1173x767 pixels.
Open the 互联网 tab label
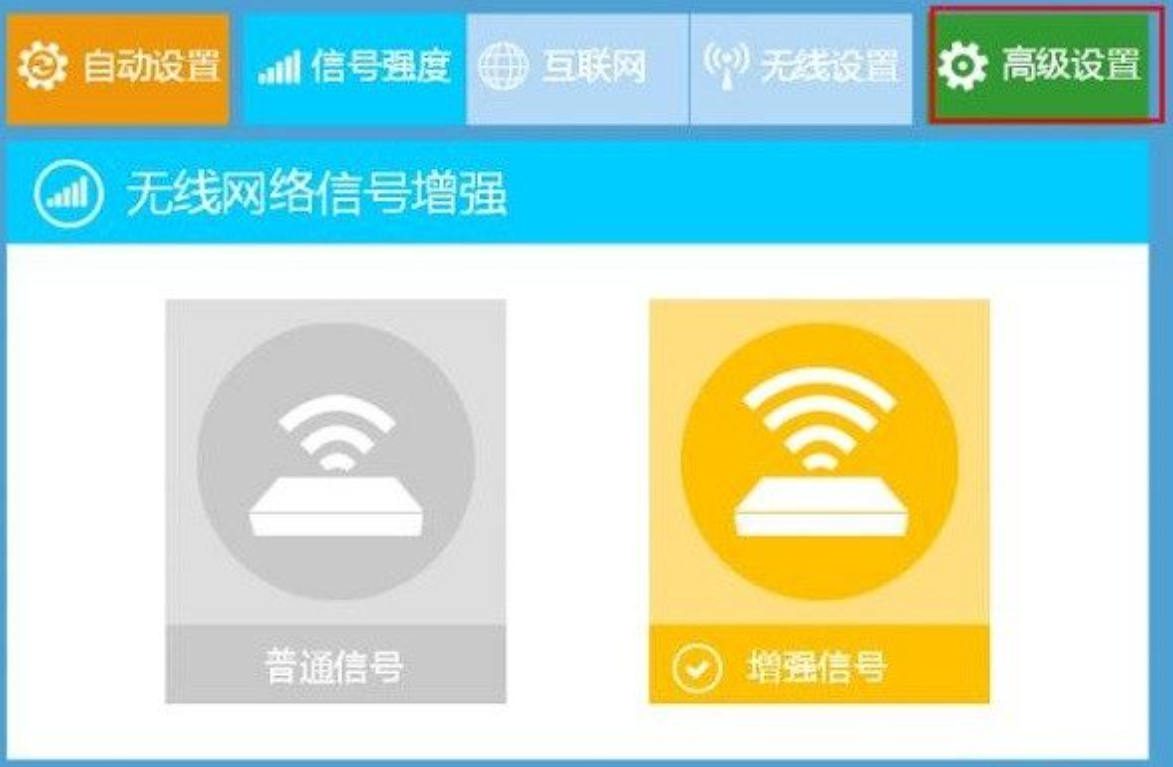(594, 66)
